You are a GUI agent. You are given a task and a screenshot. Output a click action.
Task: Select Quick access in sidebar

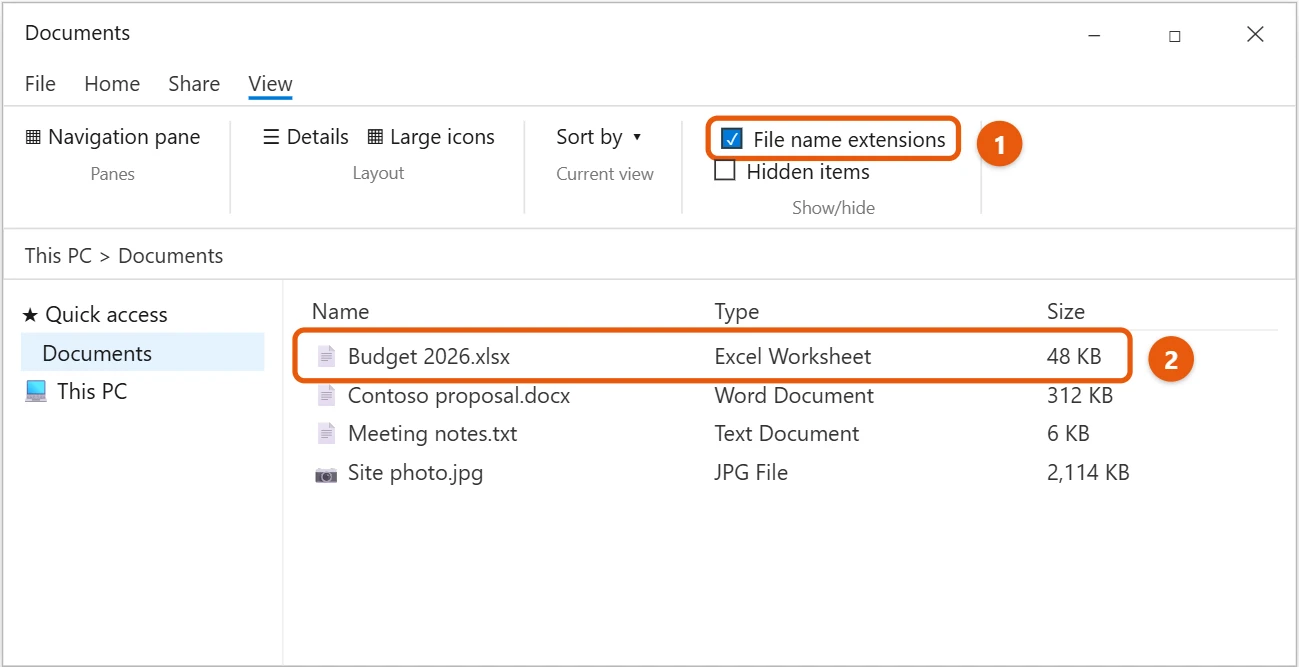(95, 315)
